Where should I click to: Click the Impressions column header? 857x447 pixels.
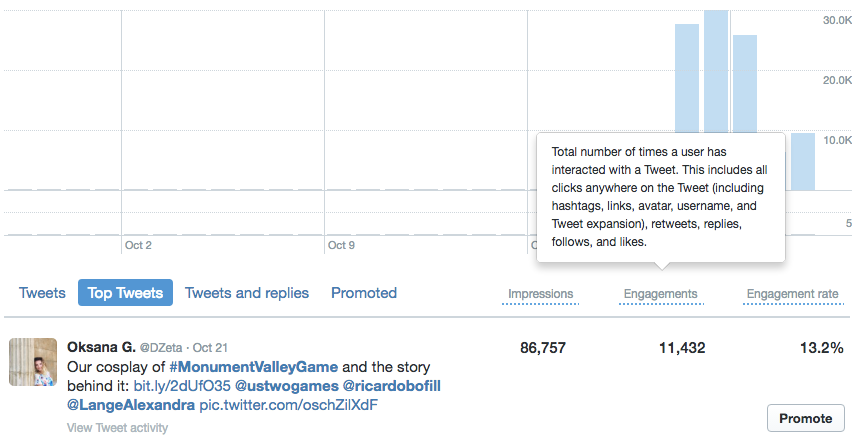click(541, 294)
